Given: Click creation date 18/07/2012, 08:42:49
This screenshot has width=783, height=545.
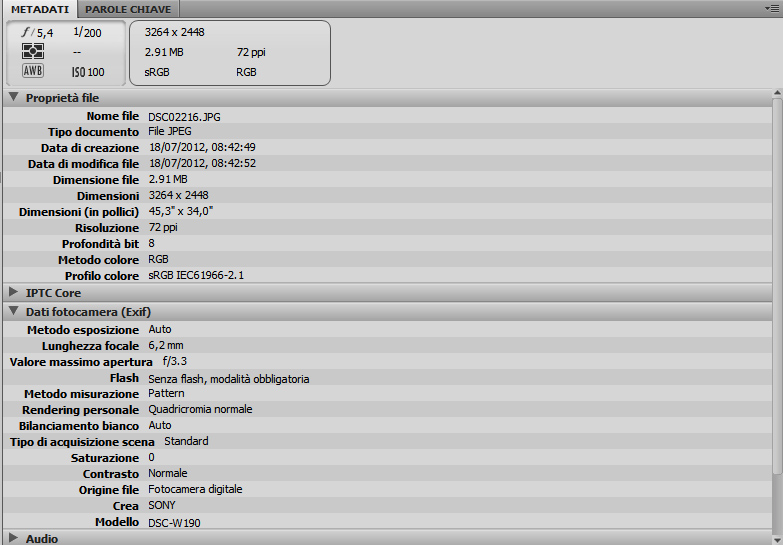Looking at the screenshot, I should (x=202, y=147).
